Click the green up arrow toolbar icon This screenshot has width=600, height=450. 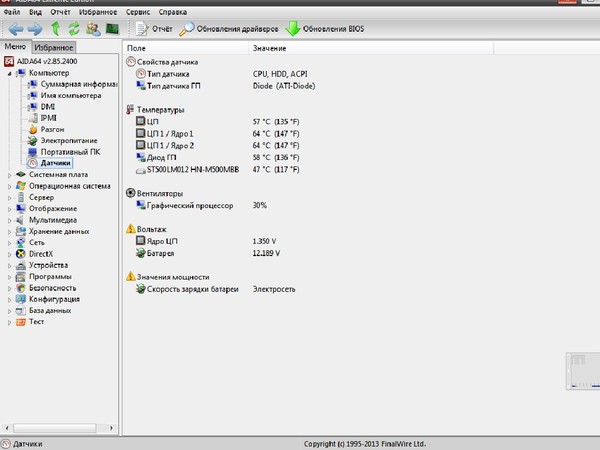(x=56, y=29)
